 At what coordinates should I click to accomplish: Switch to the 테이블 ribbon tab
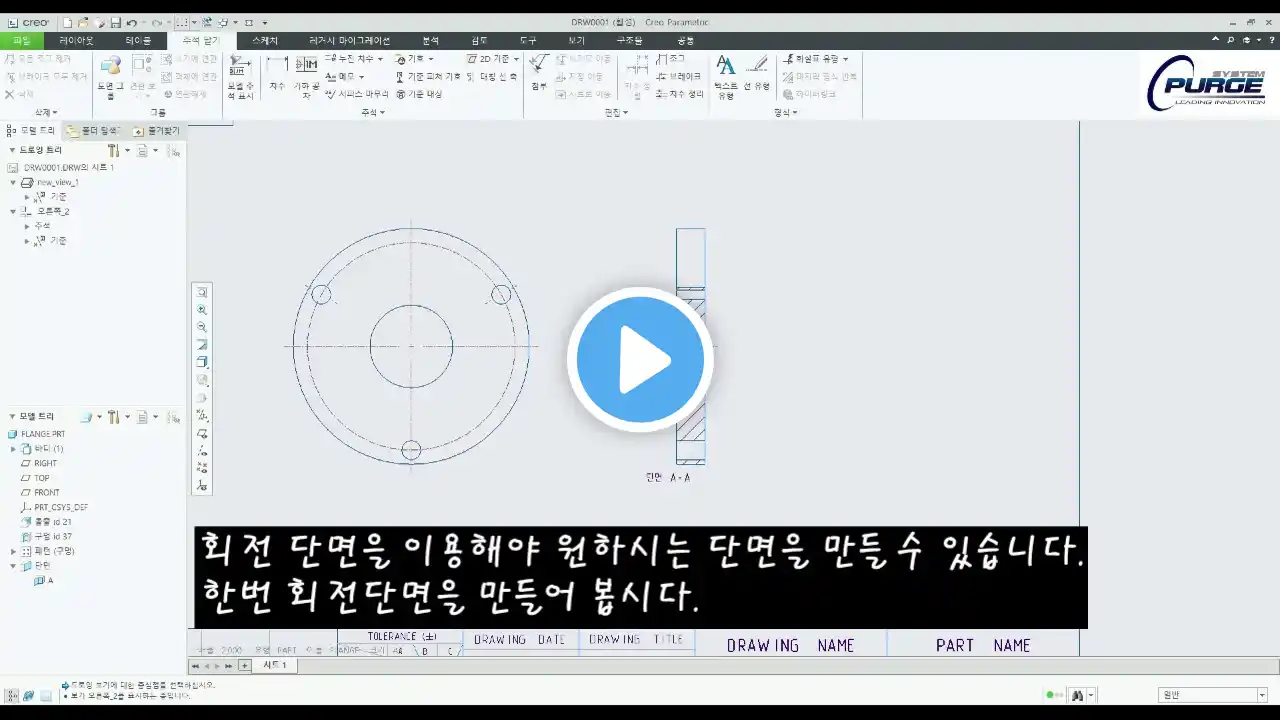coord(138,41)
